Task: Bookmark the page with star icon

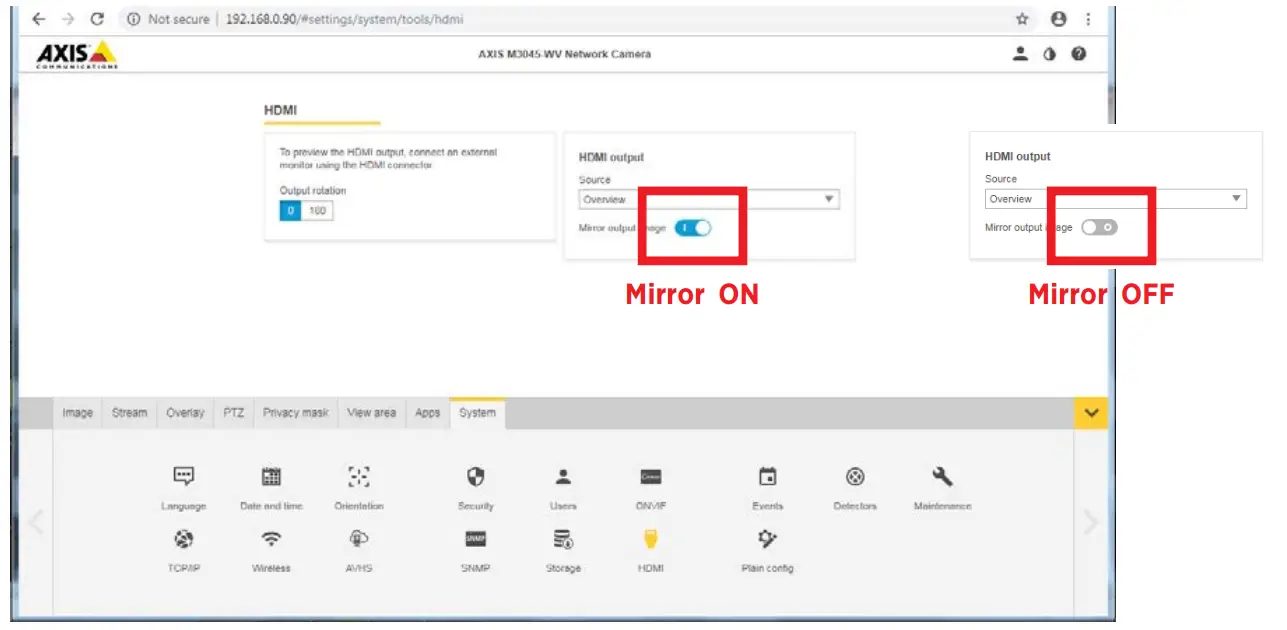Action: (1022, 19)
